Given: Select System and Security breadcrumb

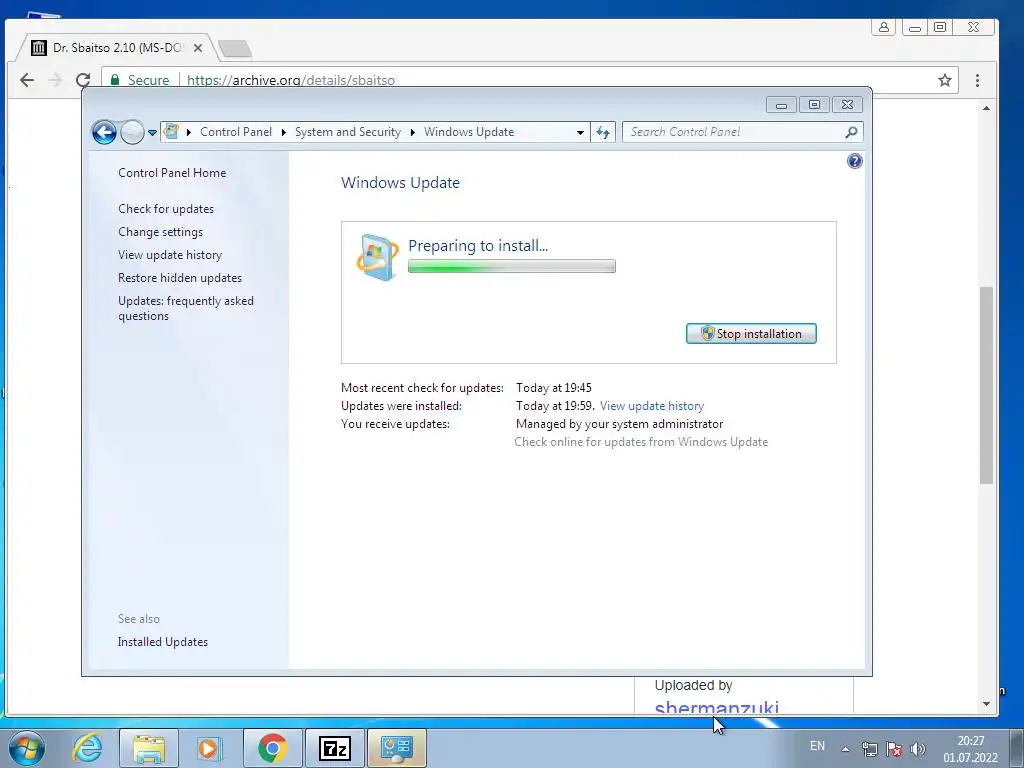Looking at the screenshot, I should tap(347, 132).
